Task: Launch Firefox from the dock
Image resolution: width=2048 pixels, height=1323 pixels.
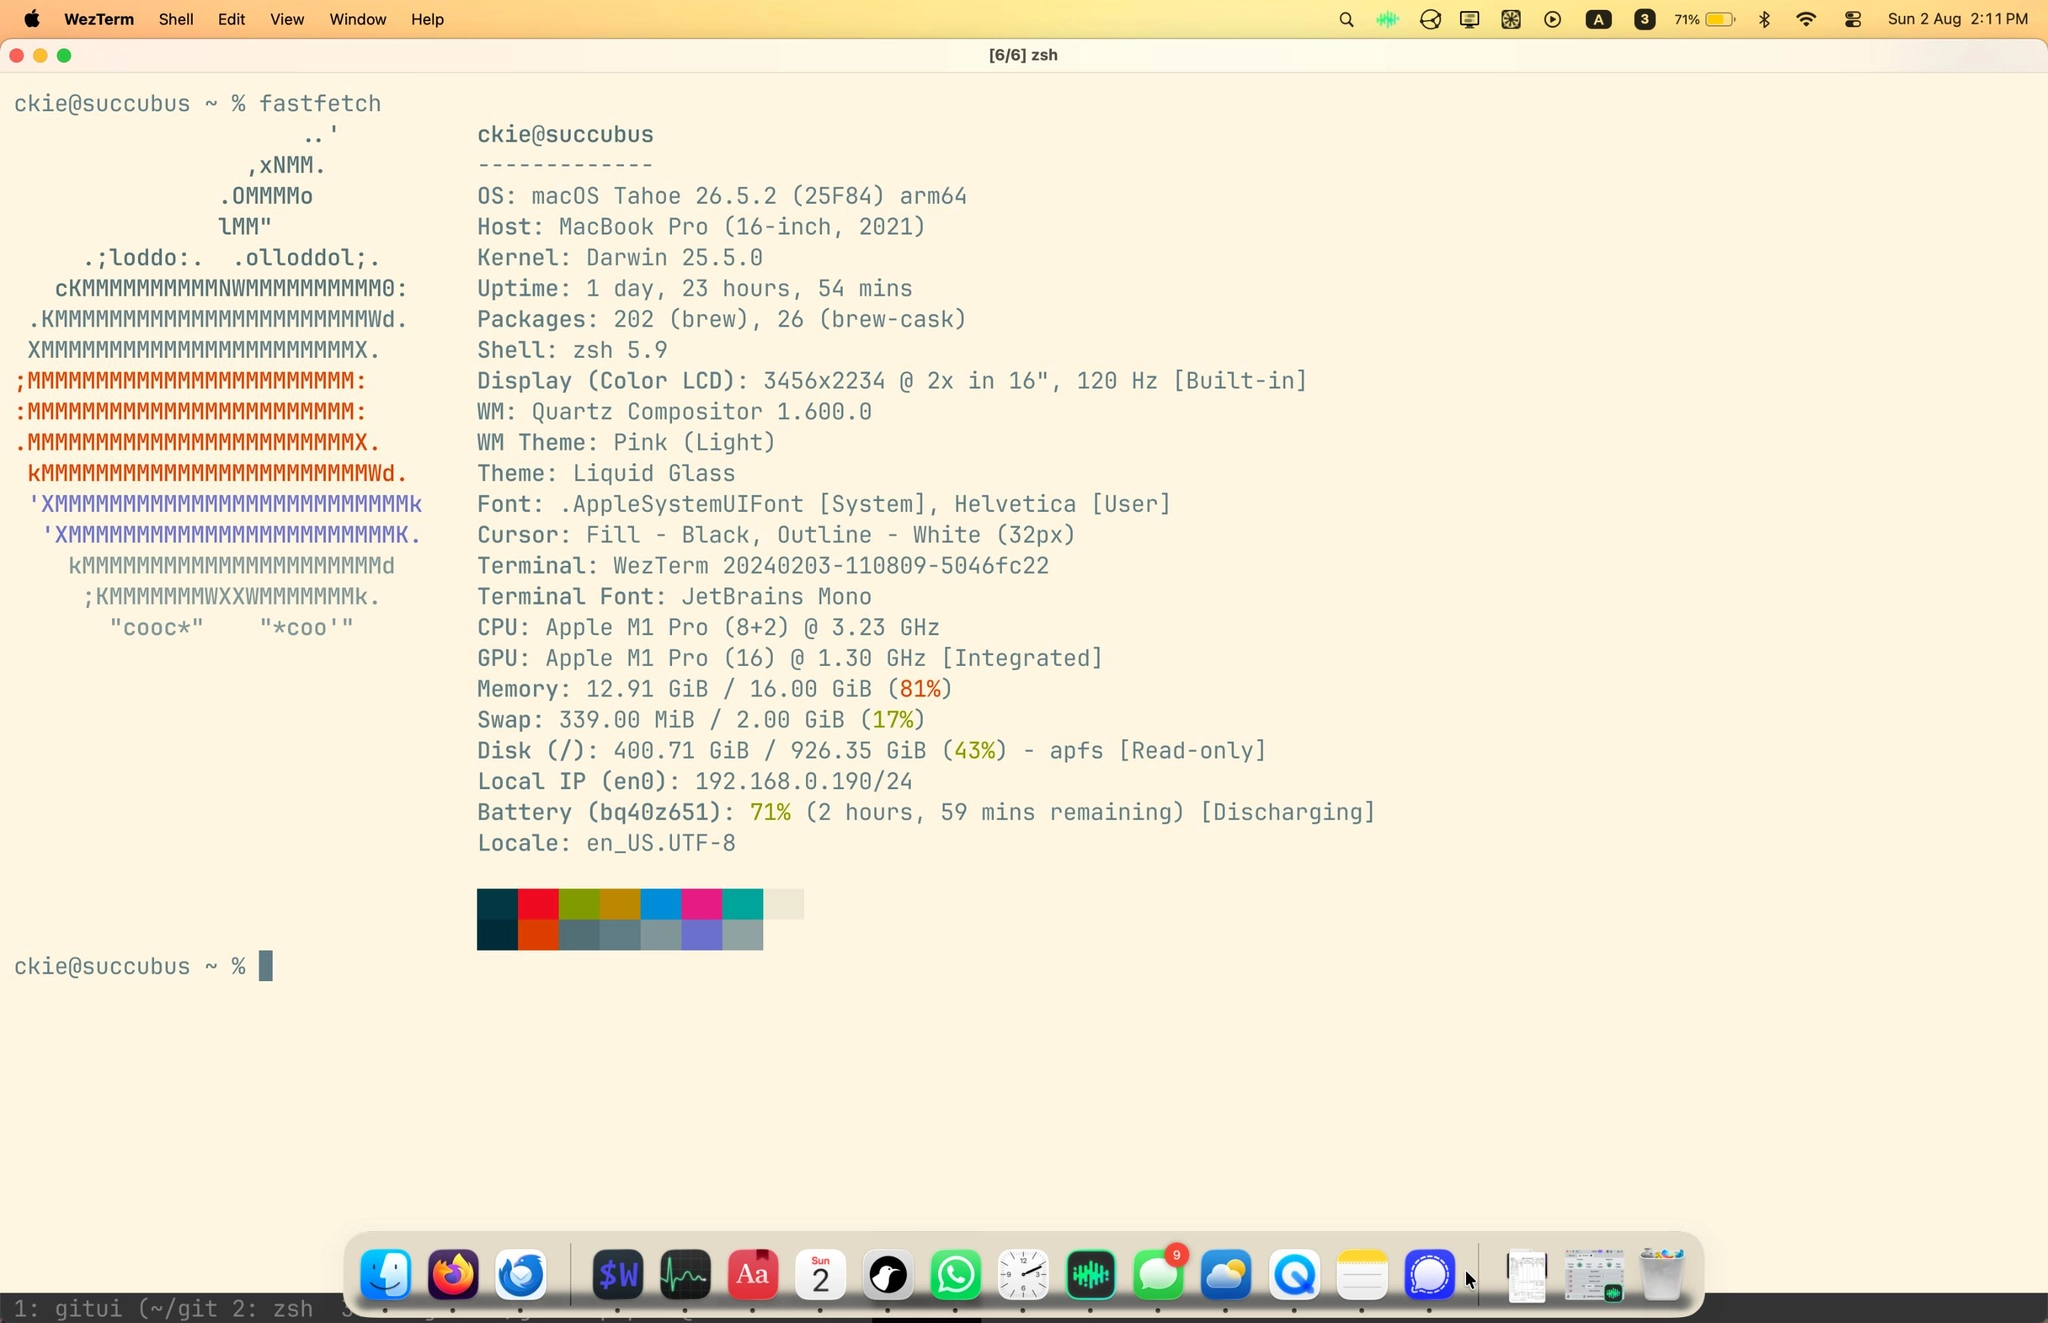Action: (453, 1275)
